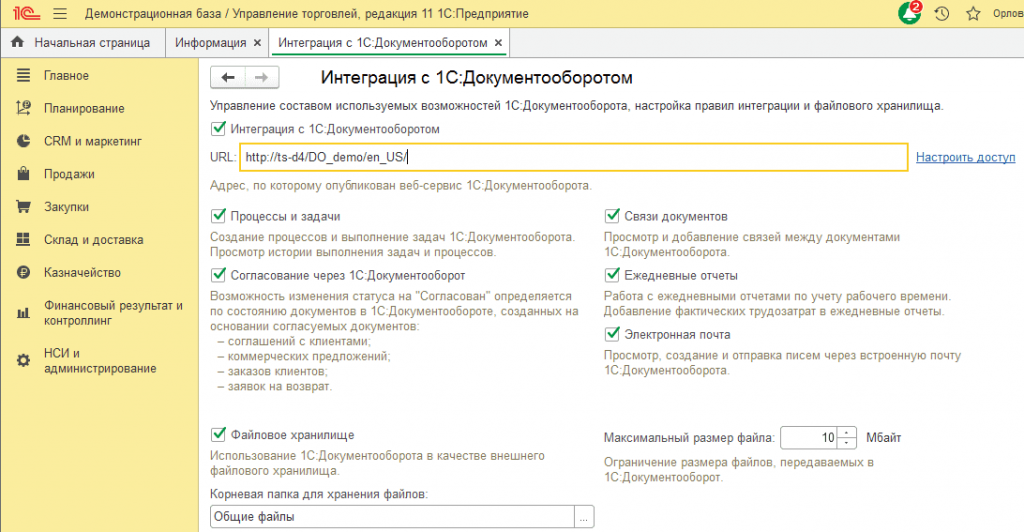
Task: Go forward with right arrow button
Action: point(262,78)
